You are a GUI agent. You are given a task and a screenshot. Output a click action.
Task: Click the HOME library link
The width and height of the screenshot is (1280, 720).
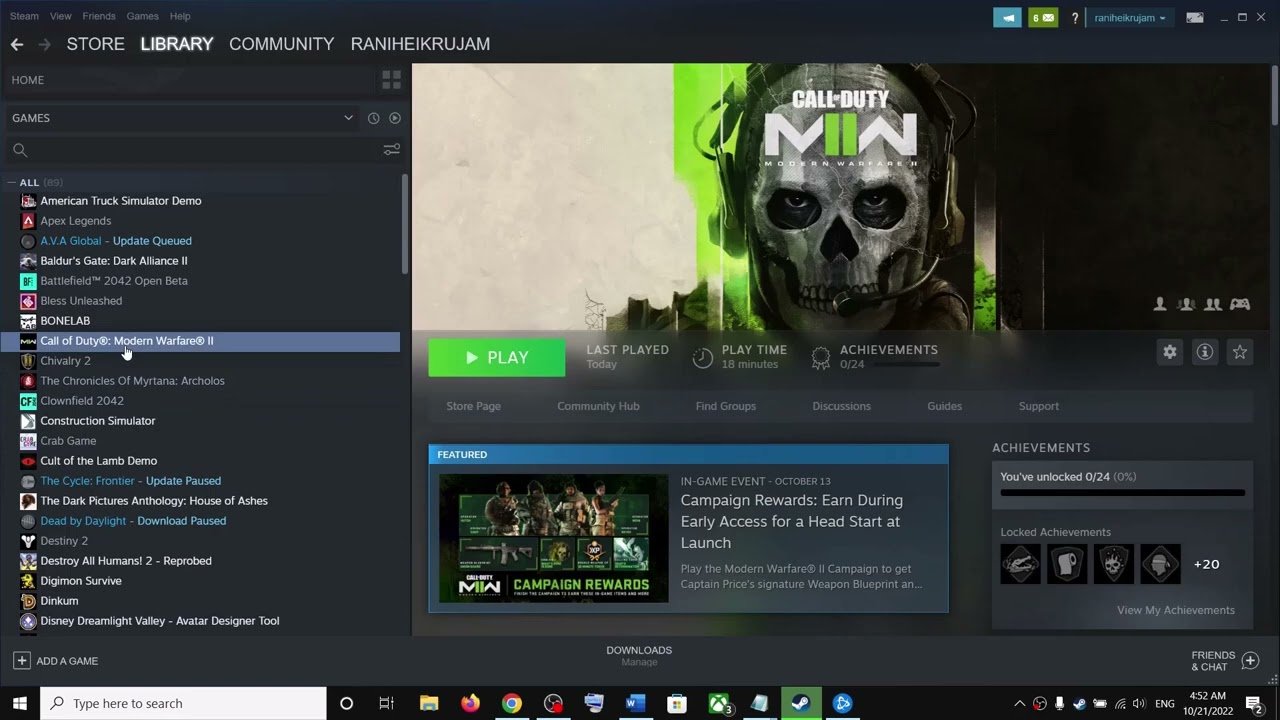pyautogui.click(x=28, y=80)
